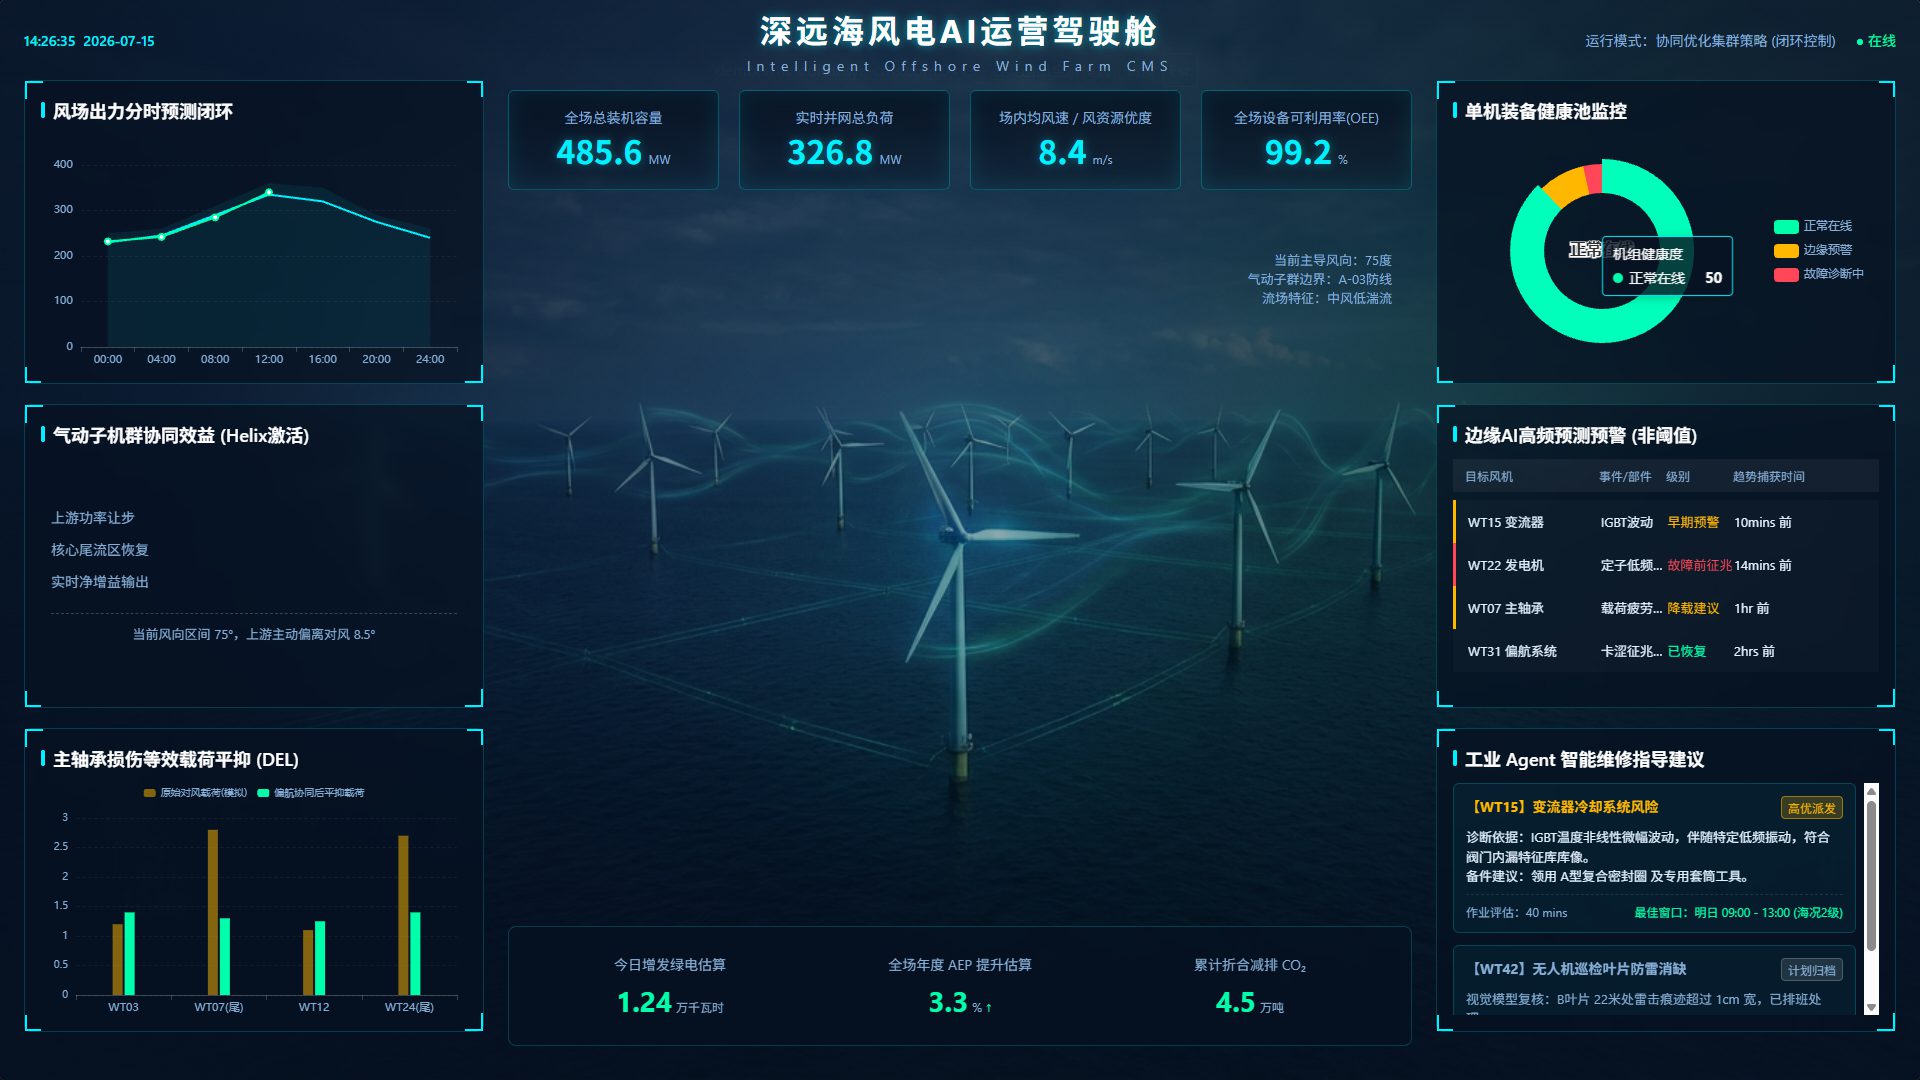Click the 目标风机 column header
Viewport: 1920px width, 1080px height.
point(1489,477)
